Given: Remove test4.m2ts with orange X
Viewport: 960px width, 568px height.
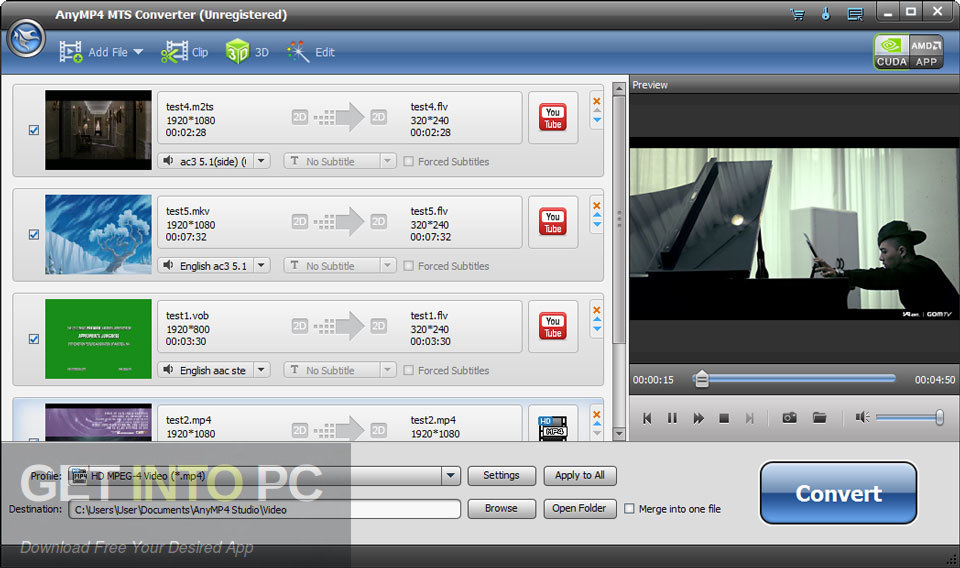Looking at the screenshot, I should (x=597, y=101).
